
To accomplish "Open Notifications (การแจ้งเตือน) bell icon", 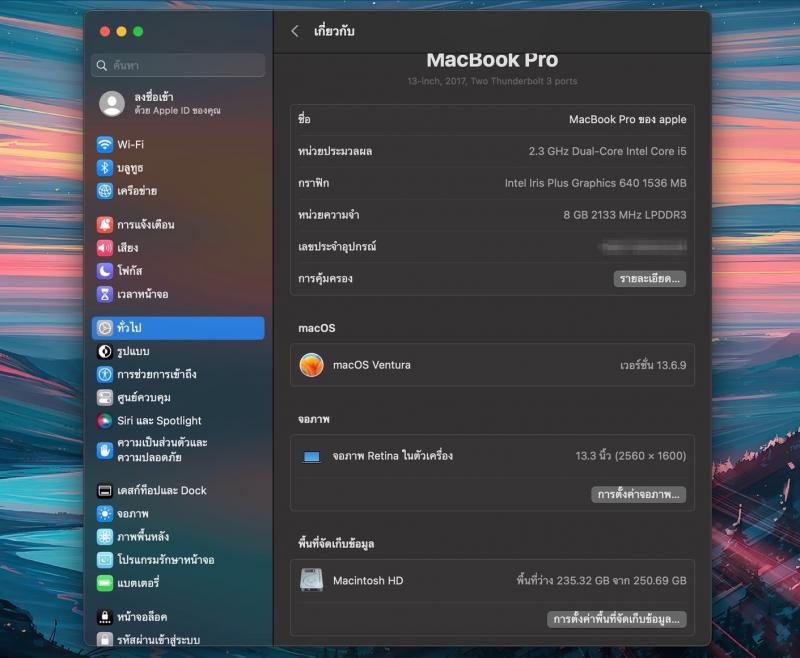I will click(105, 224).
